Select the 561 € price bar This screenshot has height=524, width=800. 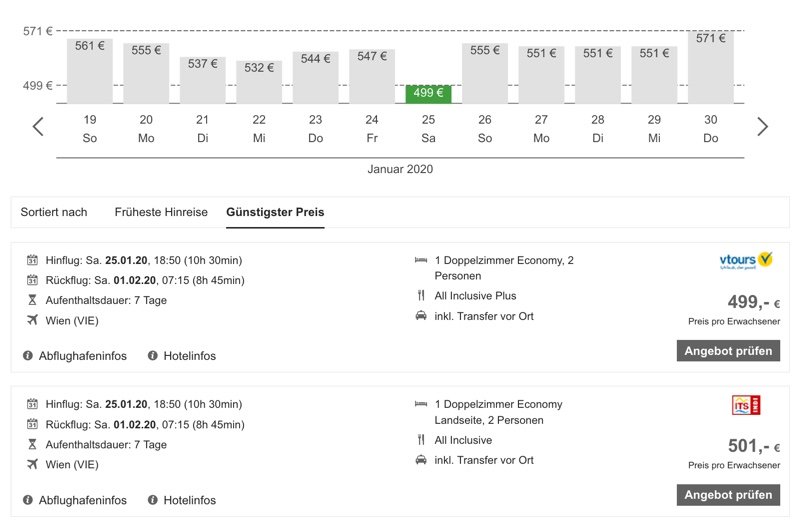point(90,71)
